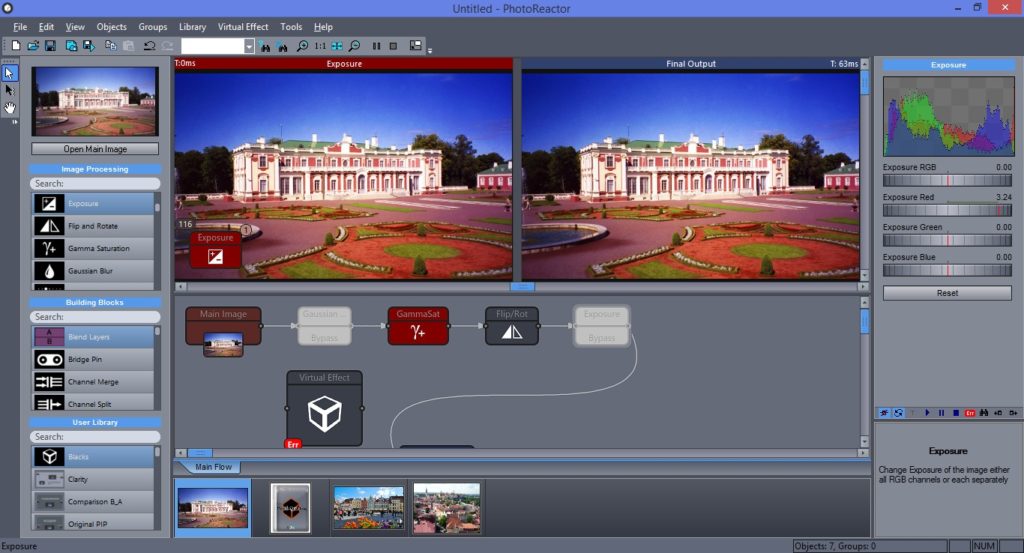Click the bypassed Exposure node in flow

point(601,326)
